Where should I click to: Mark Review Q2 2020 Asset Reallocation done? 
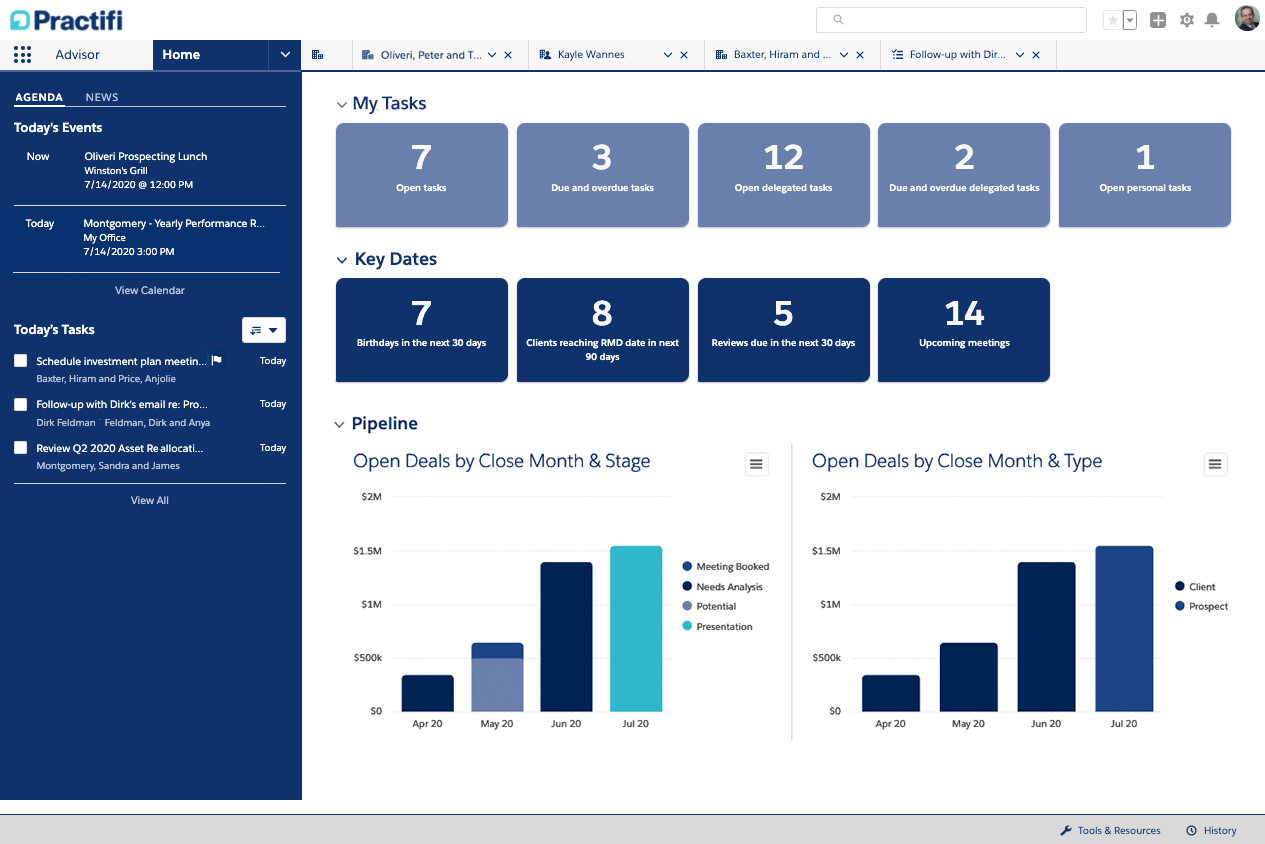[21, 448]
